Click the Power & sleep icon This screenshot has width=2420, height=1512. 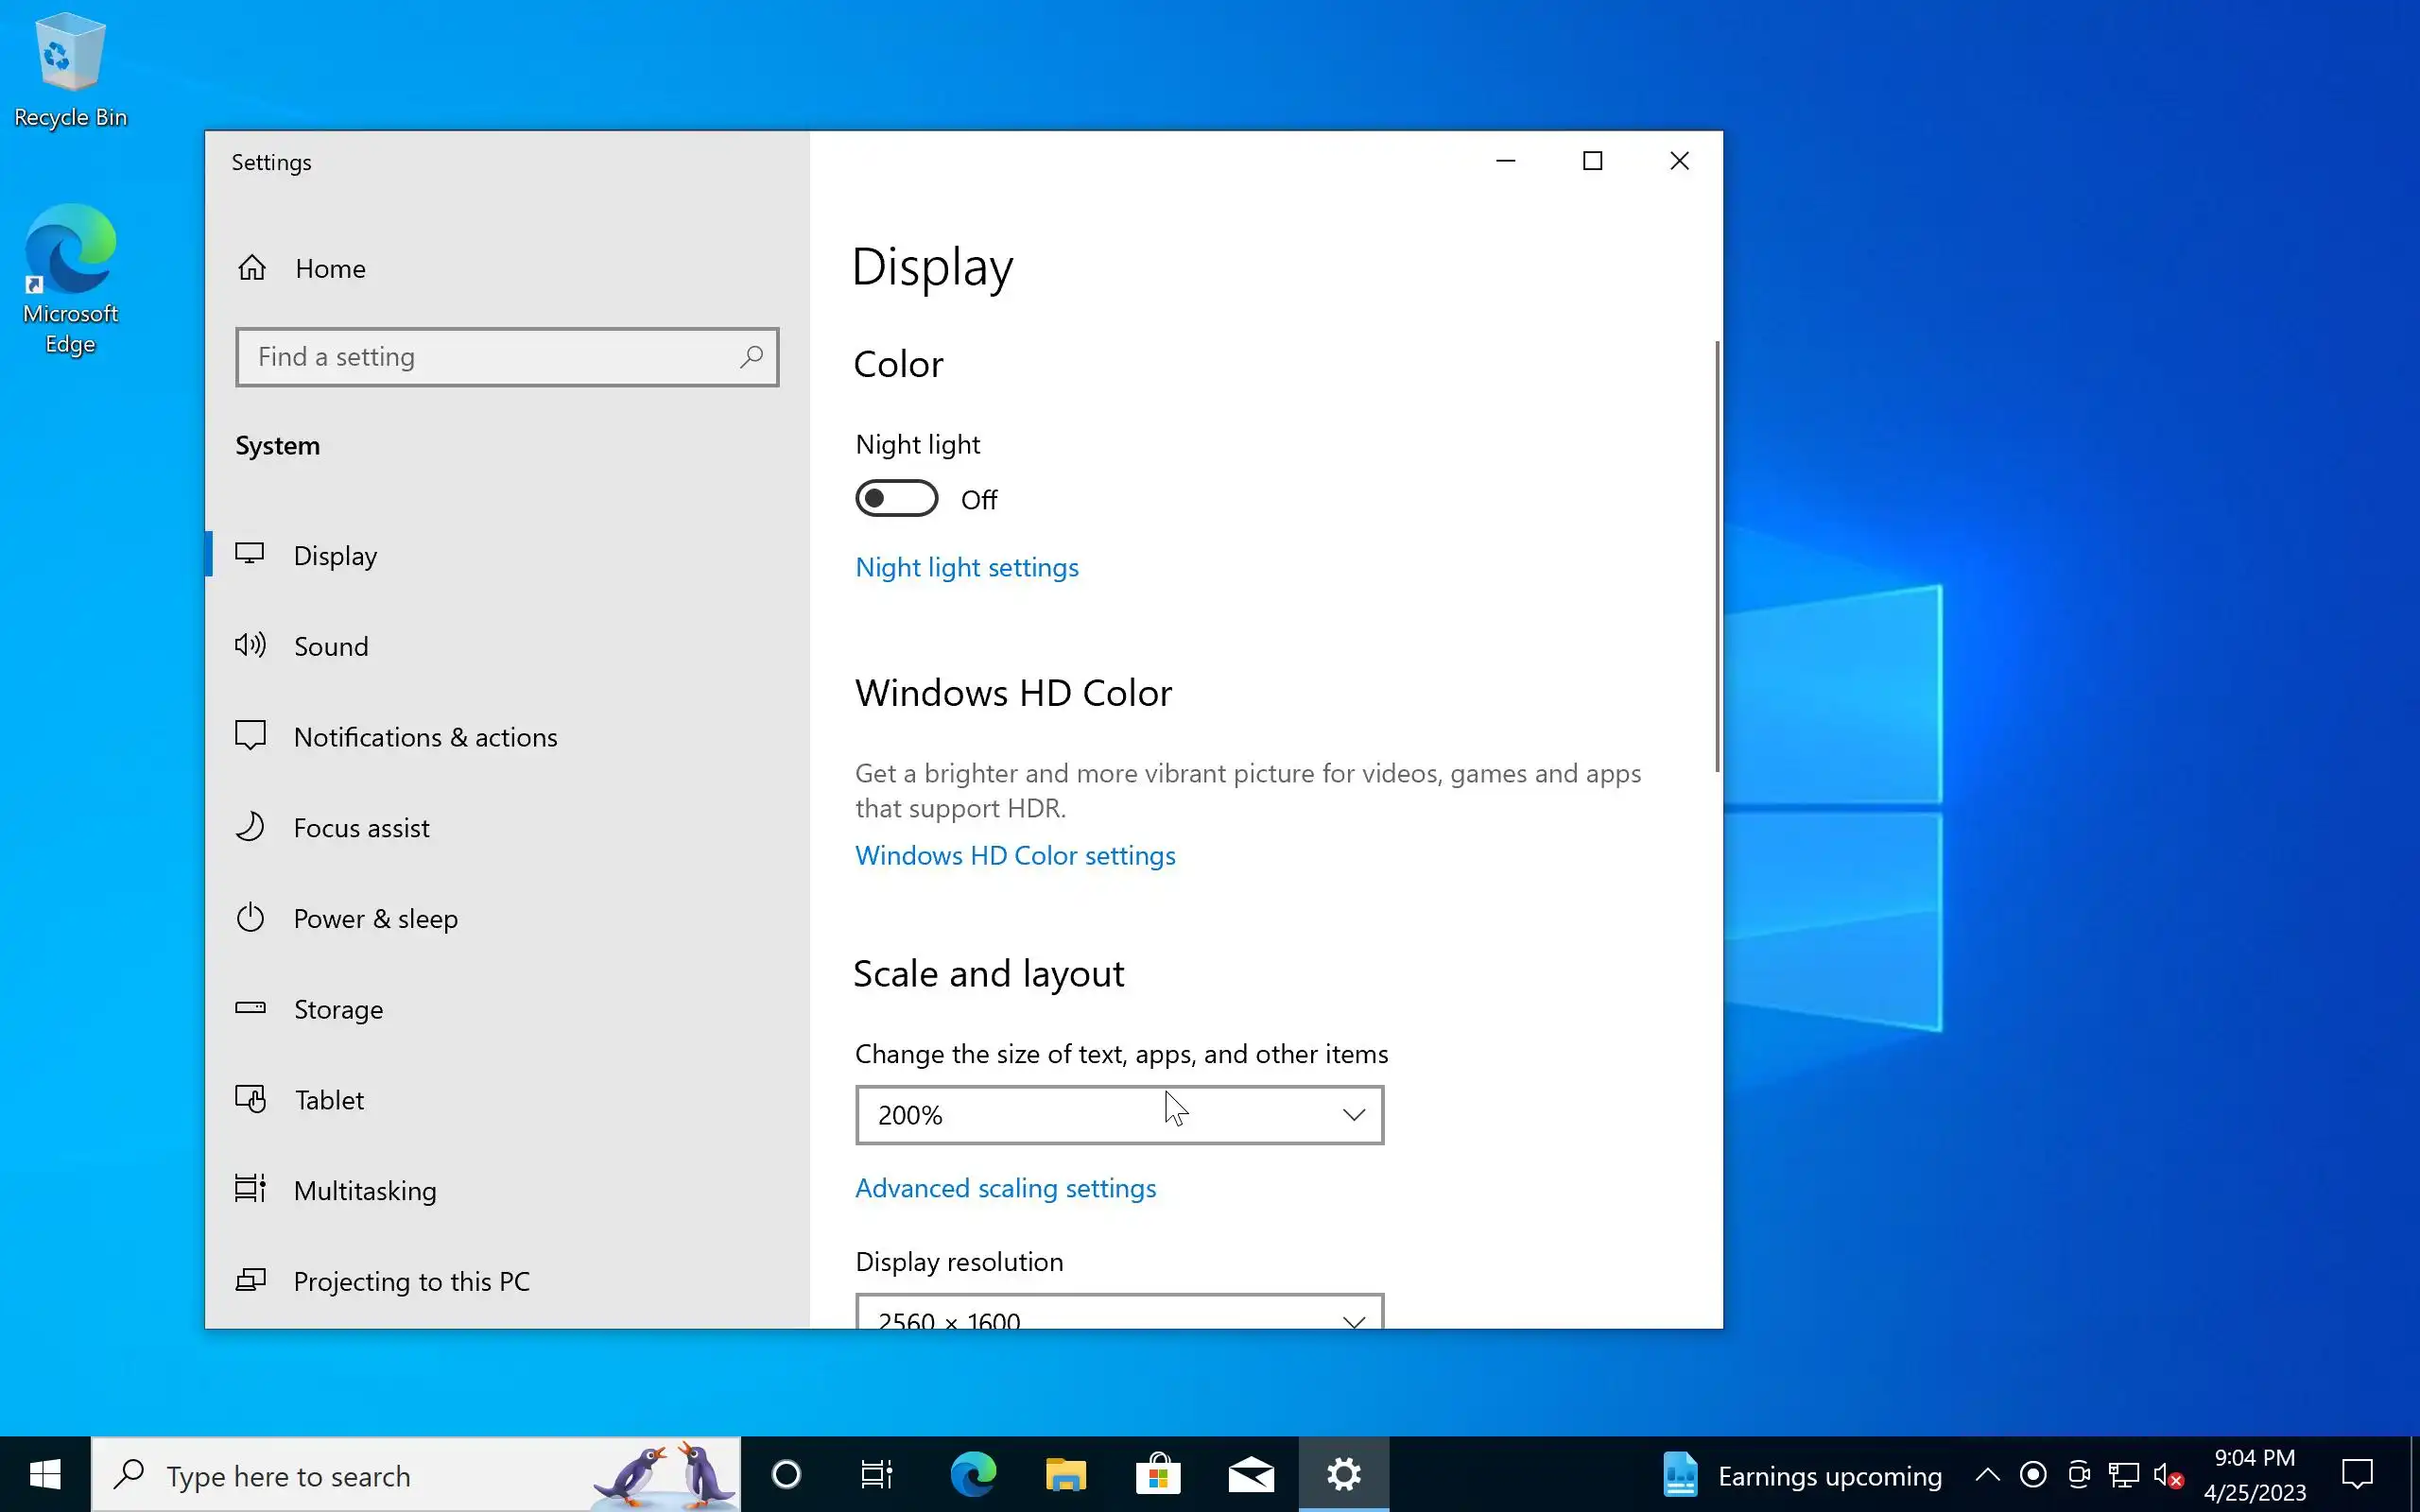[250, 918]
